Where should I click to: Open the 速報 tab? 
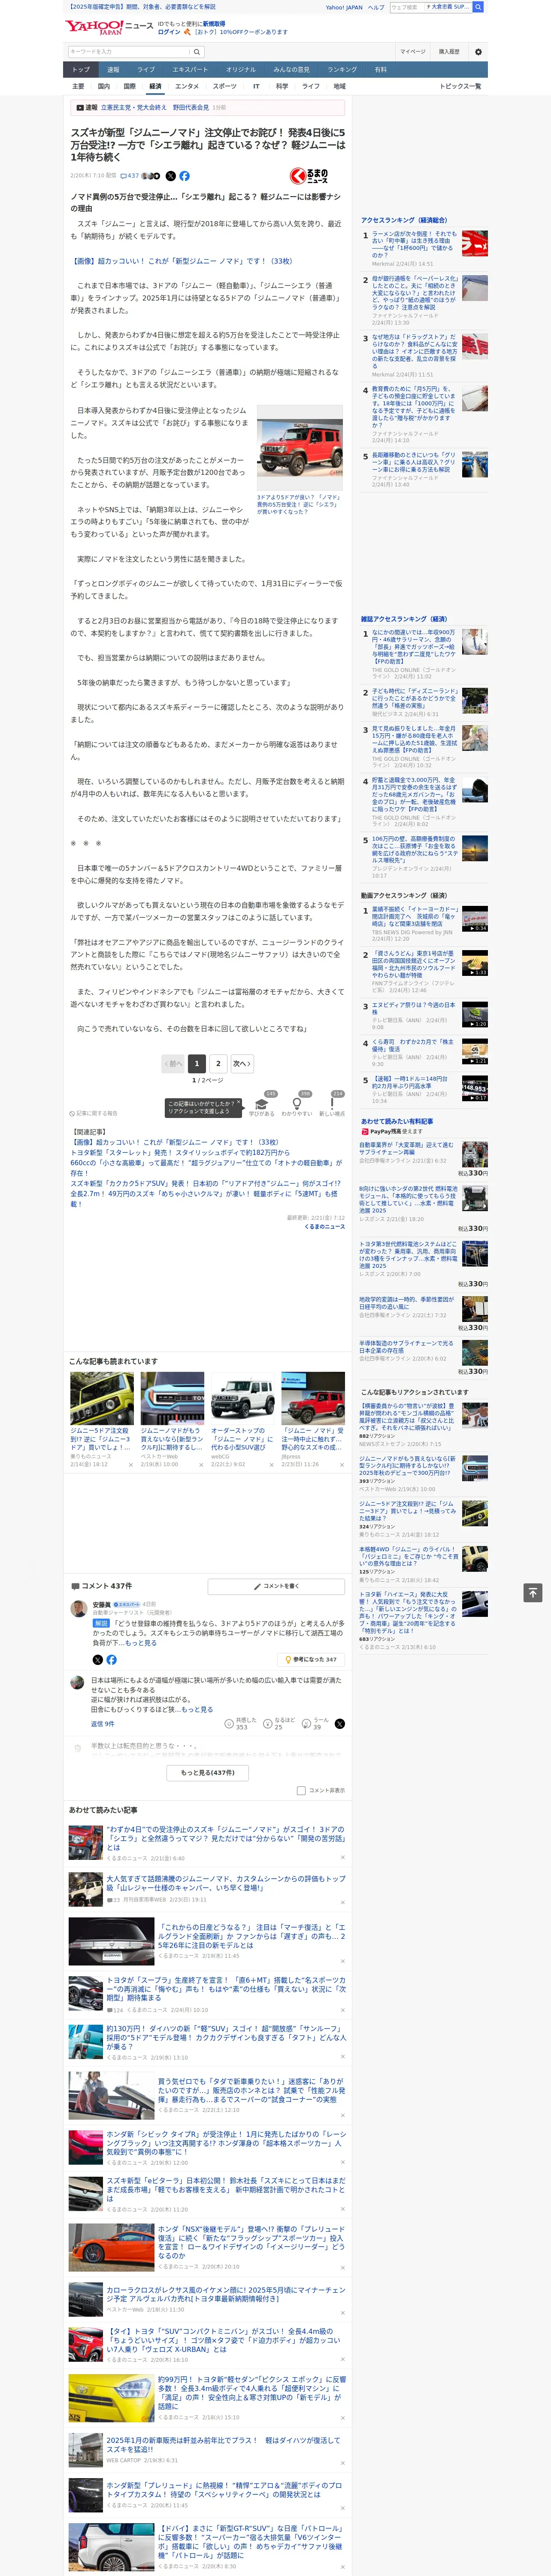coord(113,70)
